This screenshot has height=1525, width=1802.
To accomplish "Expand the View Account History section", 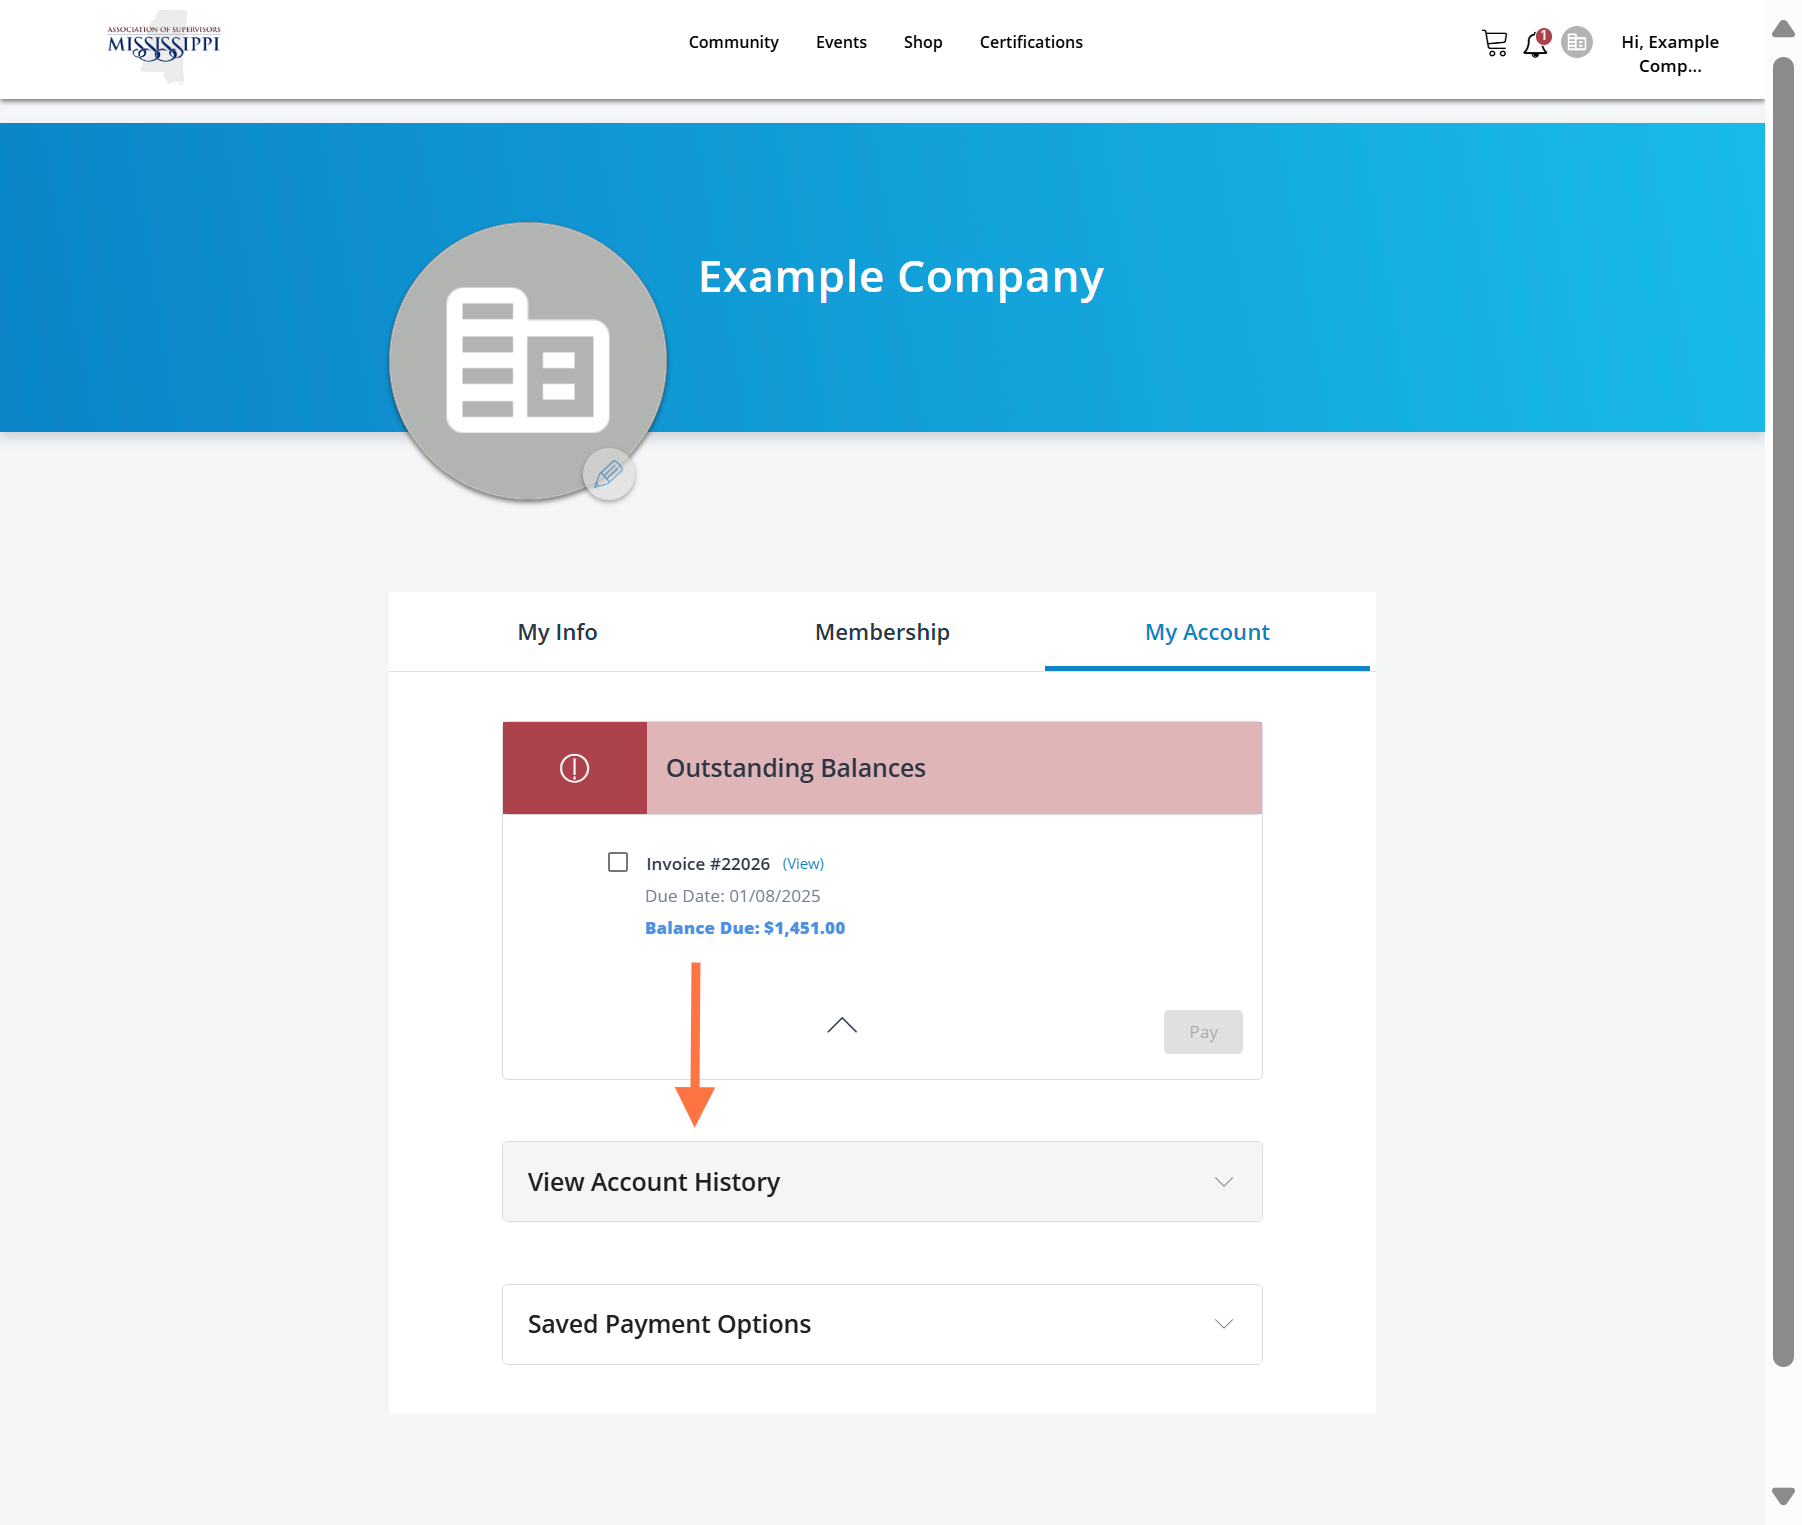I will [882, 1181].
